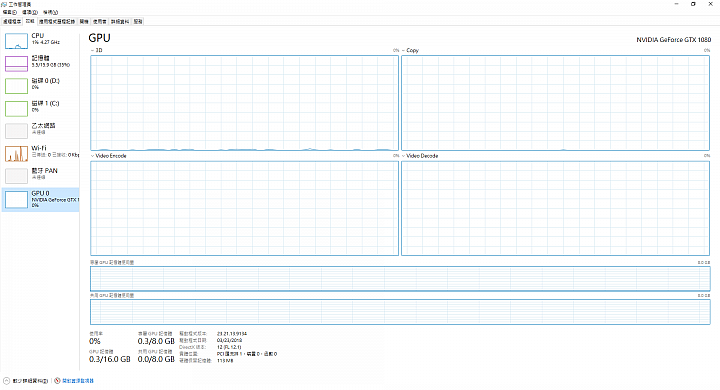Click the 0.0/8.0 GB shared memory value
This screenshot has height=390, width=720.
[x=156, y=359]
